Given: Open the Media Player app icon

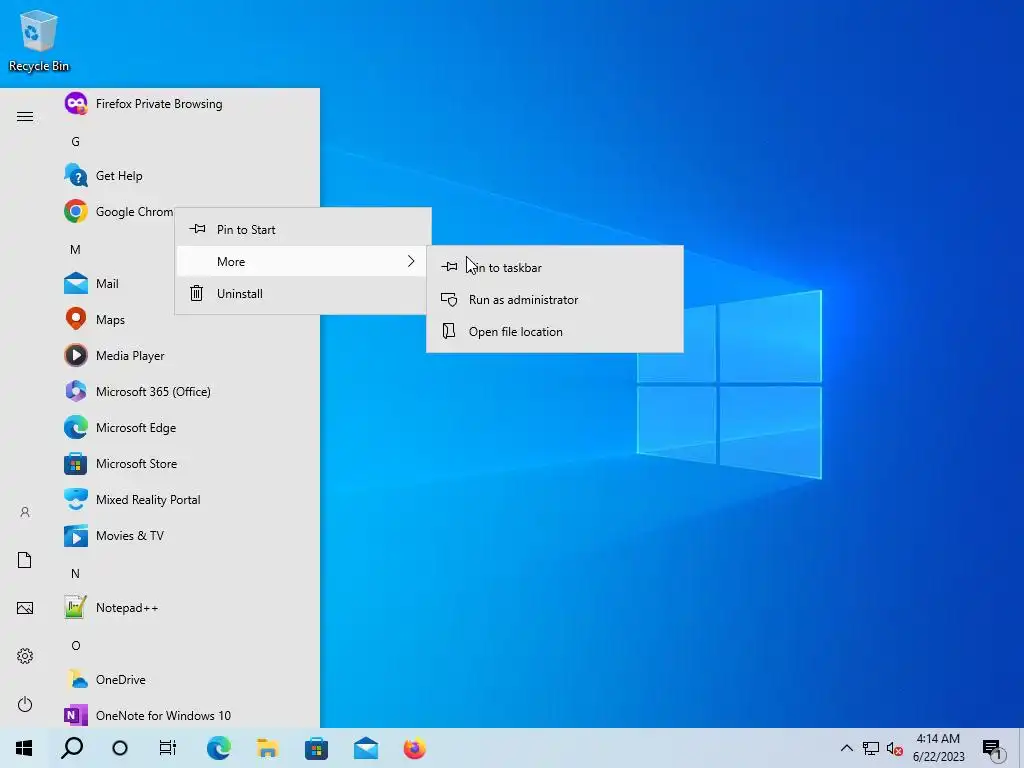Looking at the screenshot, I should (76, 355).
